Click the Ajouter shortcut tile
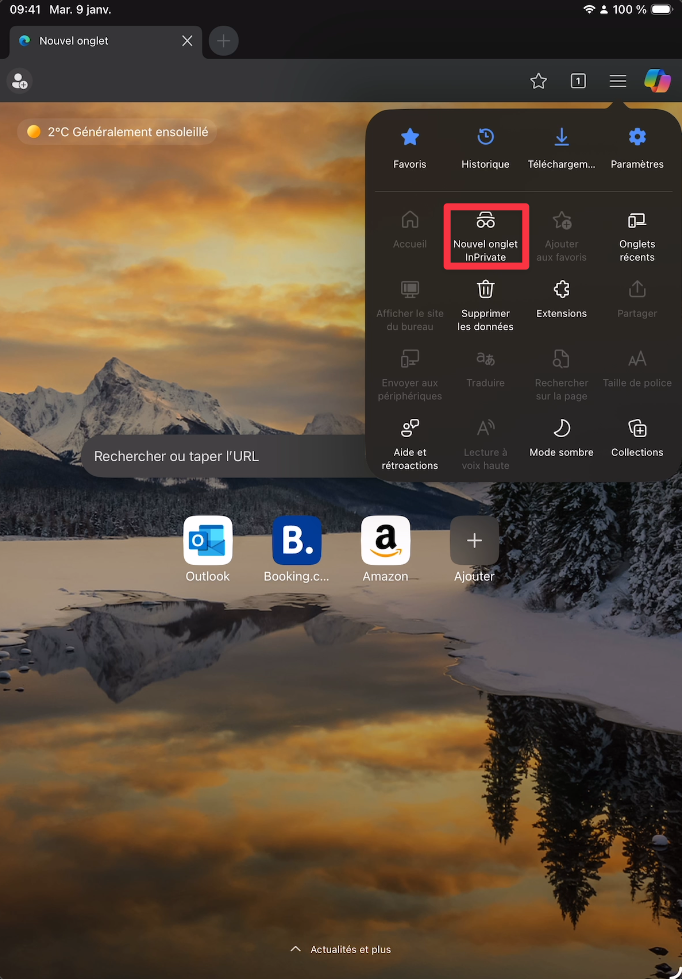This screenshot has height=979, width=682. click(x=475, y=549)
